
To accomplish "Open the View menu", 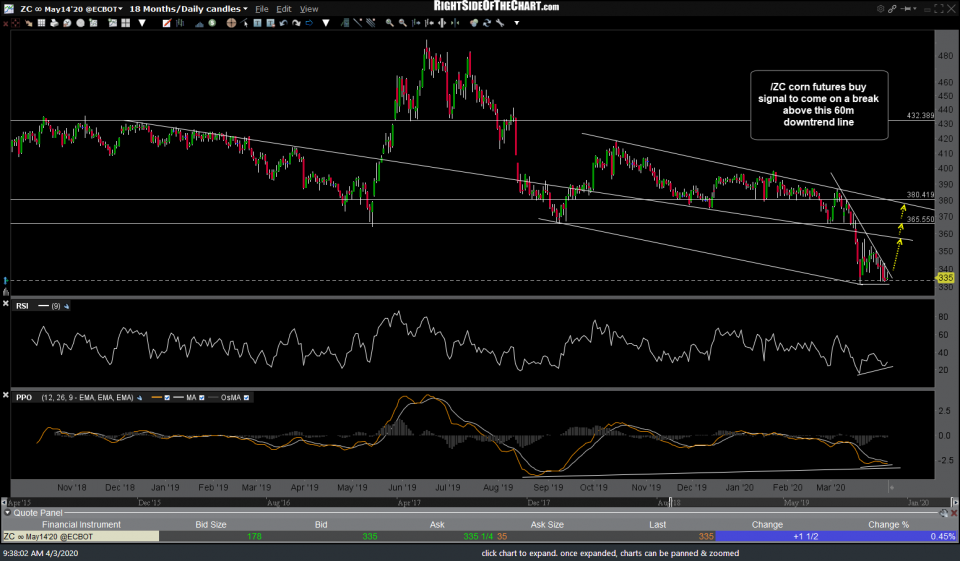I will (309, 9).
